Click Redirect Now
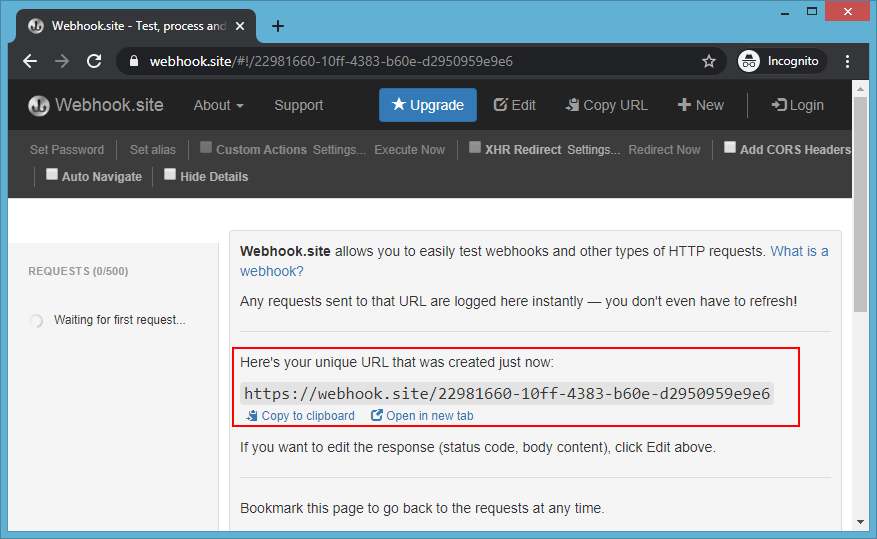The height and width of the screenshot is (539, 877). tap(664, 150)
